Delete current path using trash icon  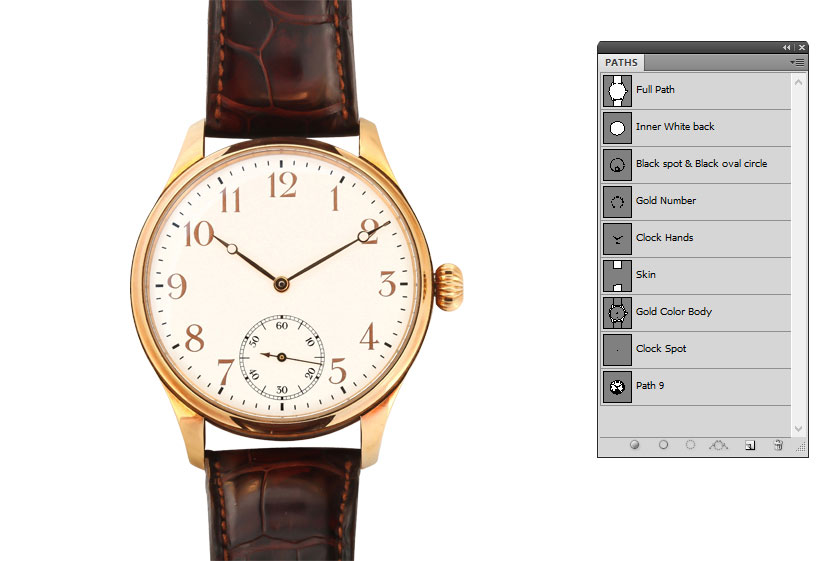point(778,446)
